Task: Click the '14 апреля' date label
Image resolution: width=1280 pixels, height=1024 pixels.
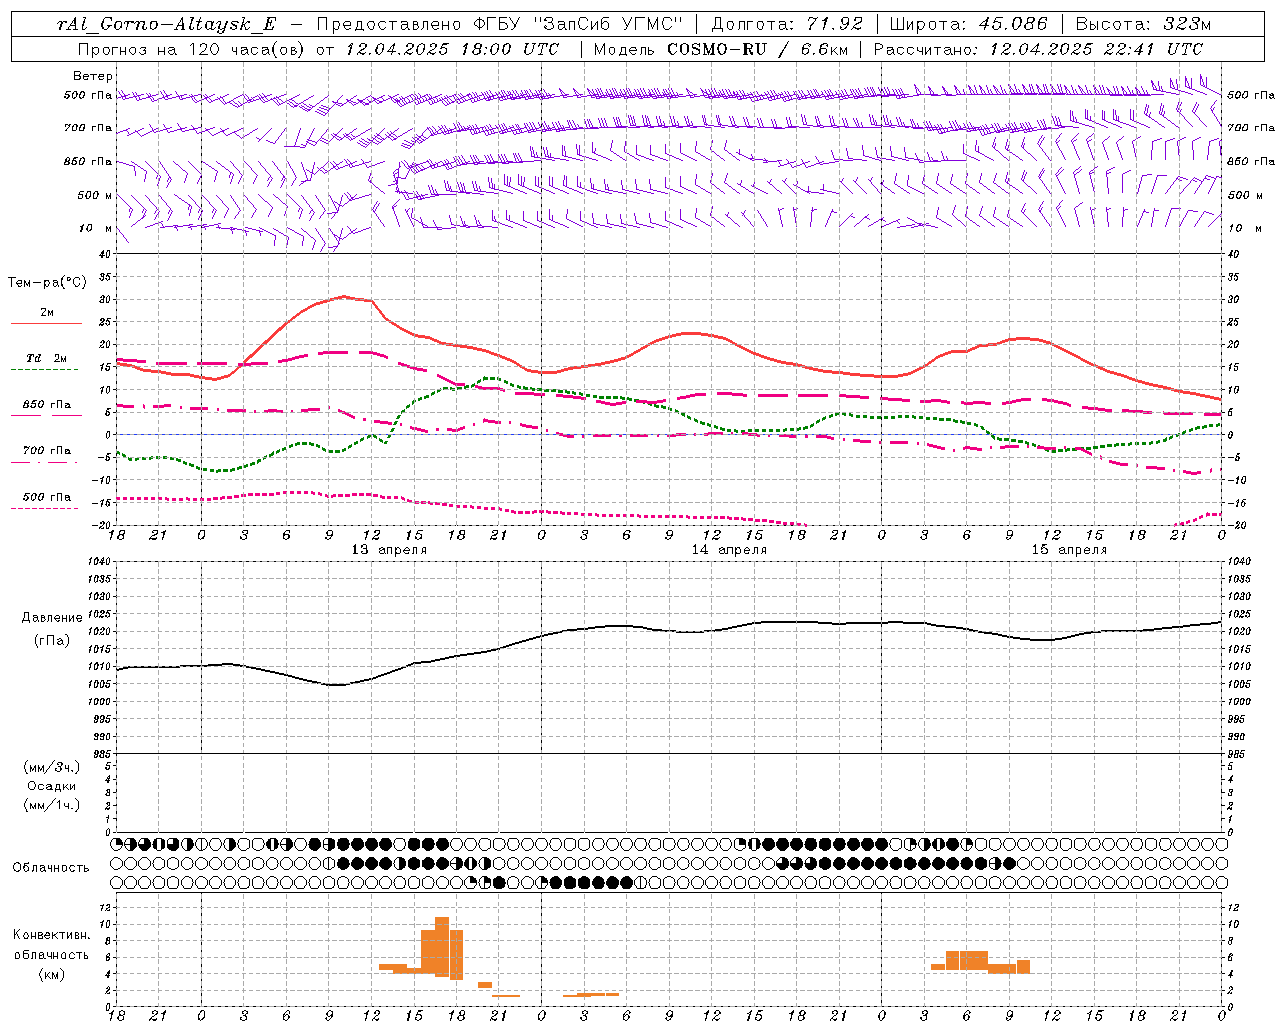Action: pyautogui.click(x=729, y=550)
